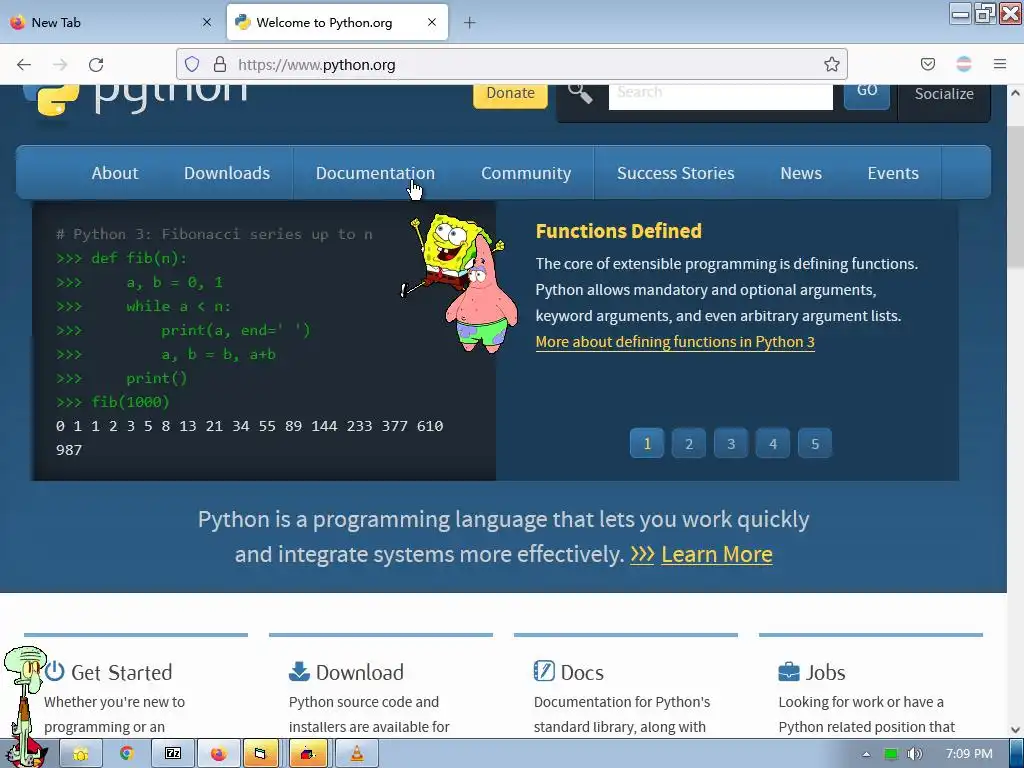Image resolution: width=1024 pixels, height=768 pixels.
Task: Open a new tab with plus button
Action: click(x=470, y=23)
